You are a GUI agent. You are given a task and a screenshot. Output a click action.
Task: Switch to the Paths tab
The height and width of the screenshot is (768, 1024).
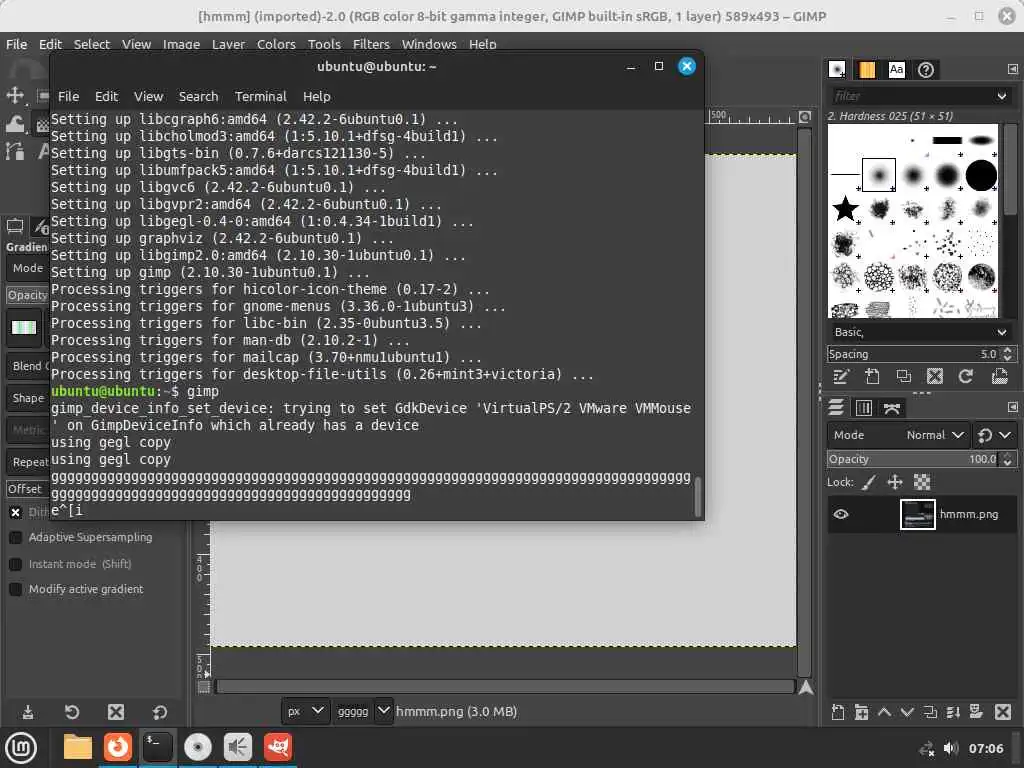[891, 408]
